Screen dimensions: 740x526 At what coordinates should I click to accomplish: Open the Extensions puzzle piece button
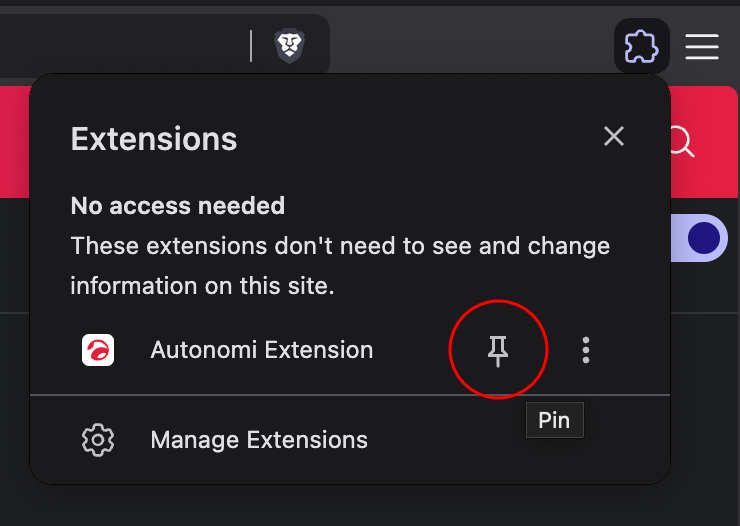coord(641,46)
